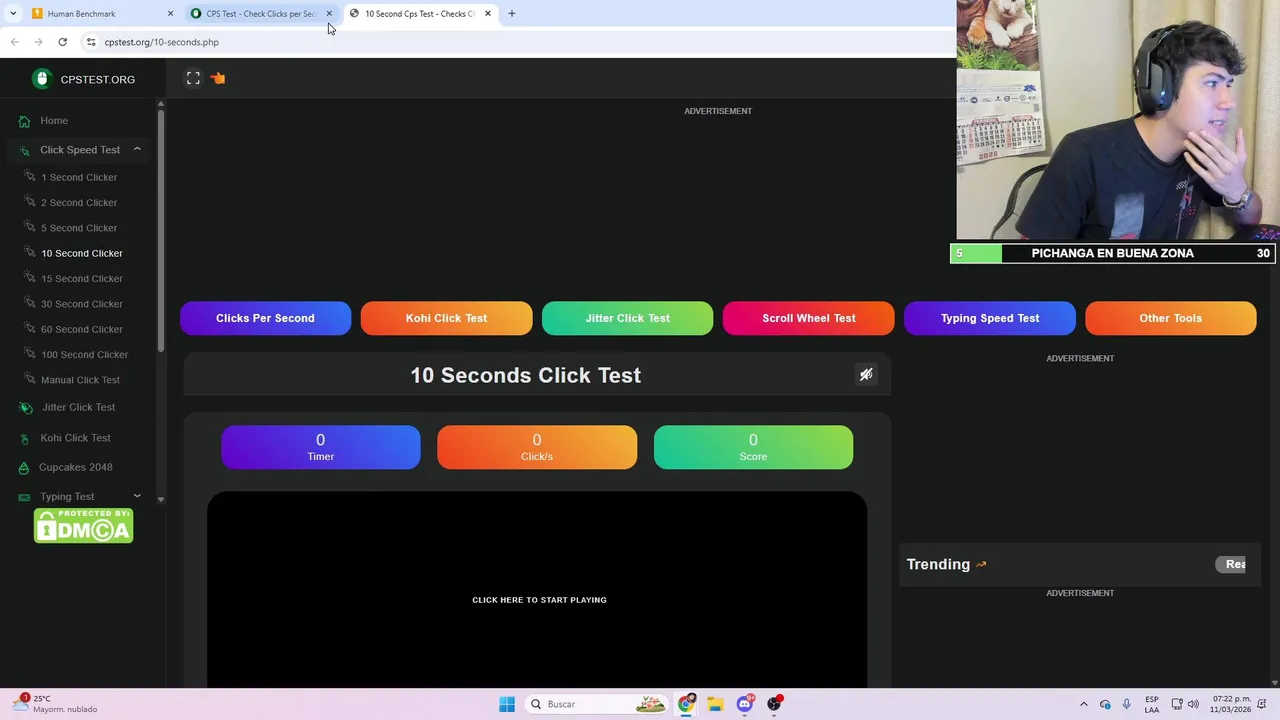Viewport: 1280px width, 720px height.
Task: Toggle the sound mute icon
Action: tap(866, 374)
